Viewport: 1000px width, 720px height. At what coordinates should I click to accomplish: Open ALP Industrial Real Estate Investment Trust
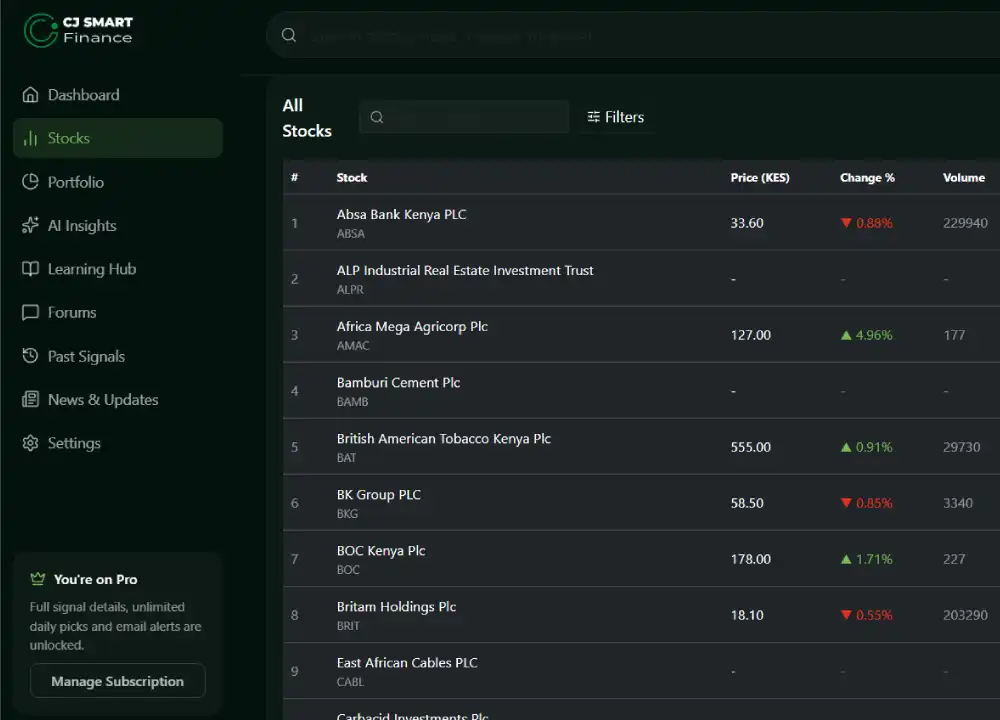[x=465, y=270]
